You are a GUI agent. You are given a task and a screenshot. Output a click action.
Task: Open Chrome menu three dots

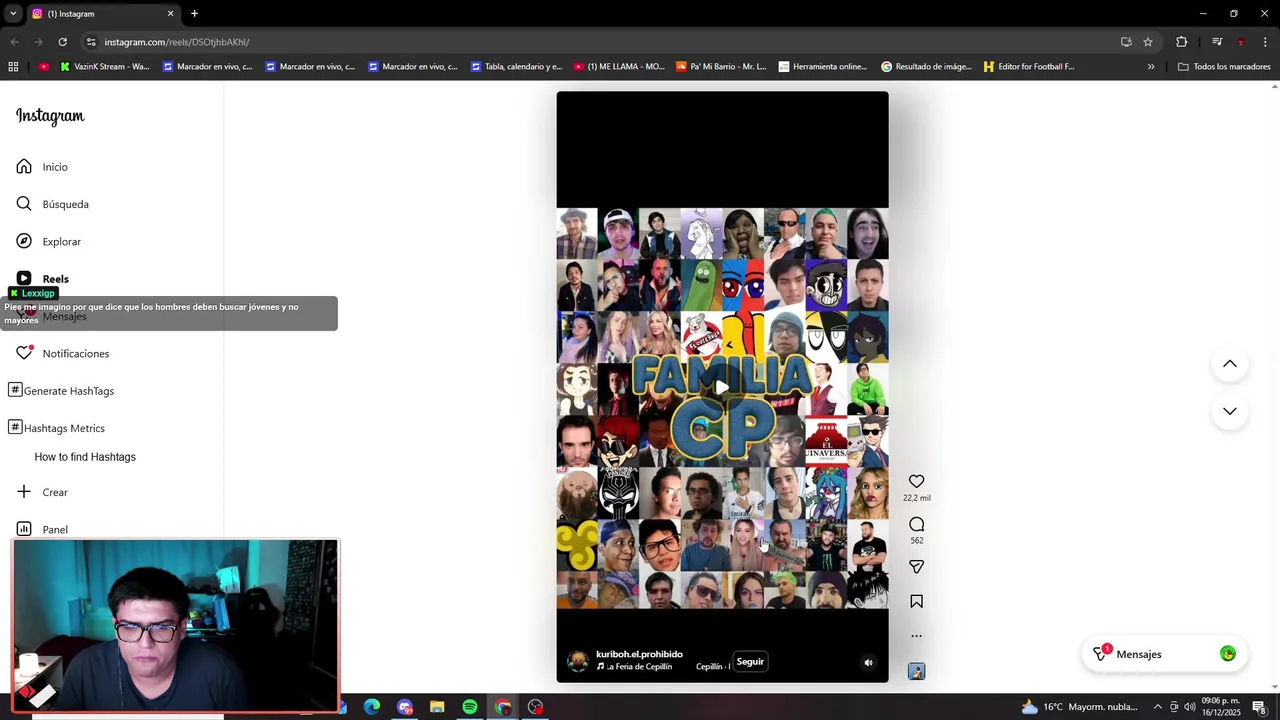1265,42
